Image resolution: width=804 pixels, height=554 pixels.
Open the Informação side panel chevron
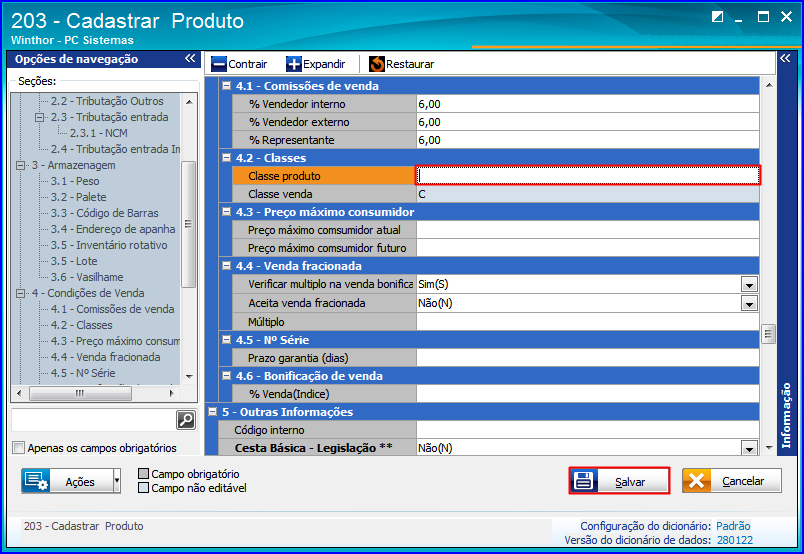click(x=785, y=58)
